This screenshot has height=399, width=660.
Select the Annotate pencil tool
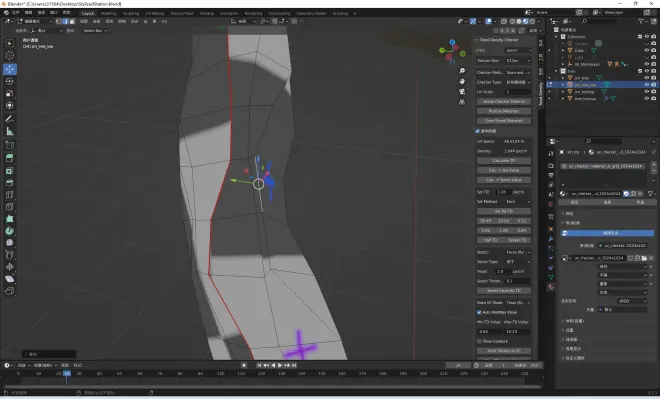point(10,119)
